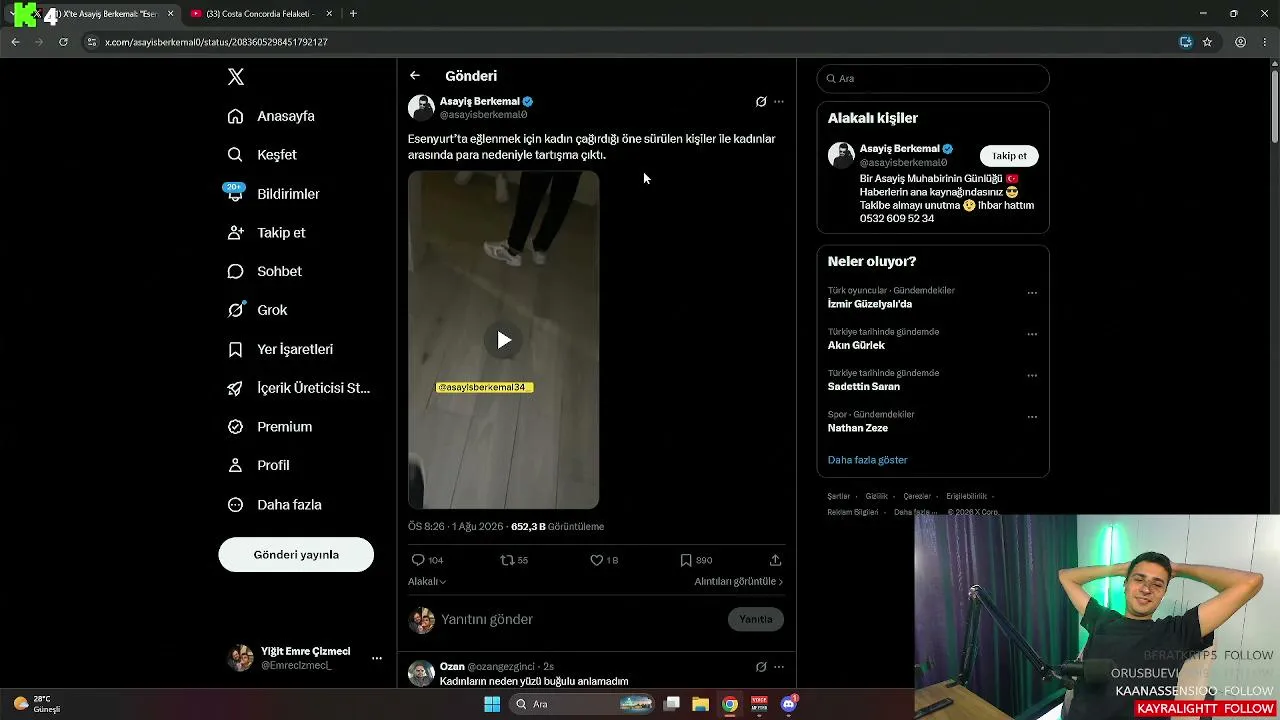Switch to the Costa Concordia Felaketi tab
Image resolution: width=1280 pixels, height=720 pixels.
260,14
